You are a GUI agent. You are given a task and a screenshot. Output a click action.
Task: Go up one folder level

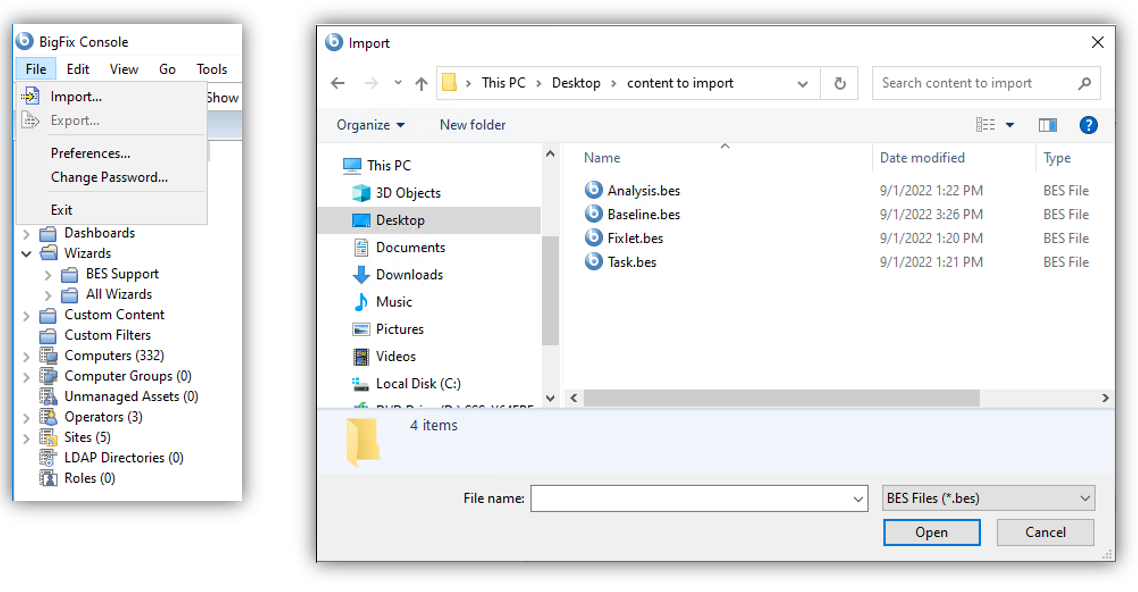point(421,83)
